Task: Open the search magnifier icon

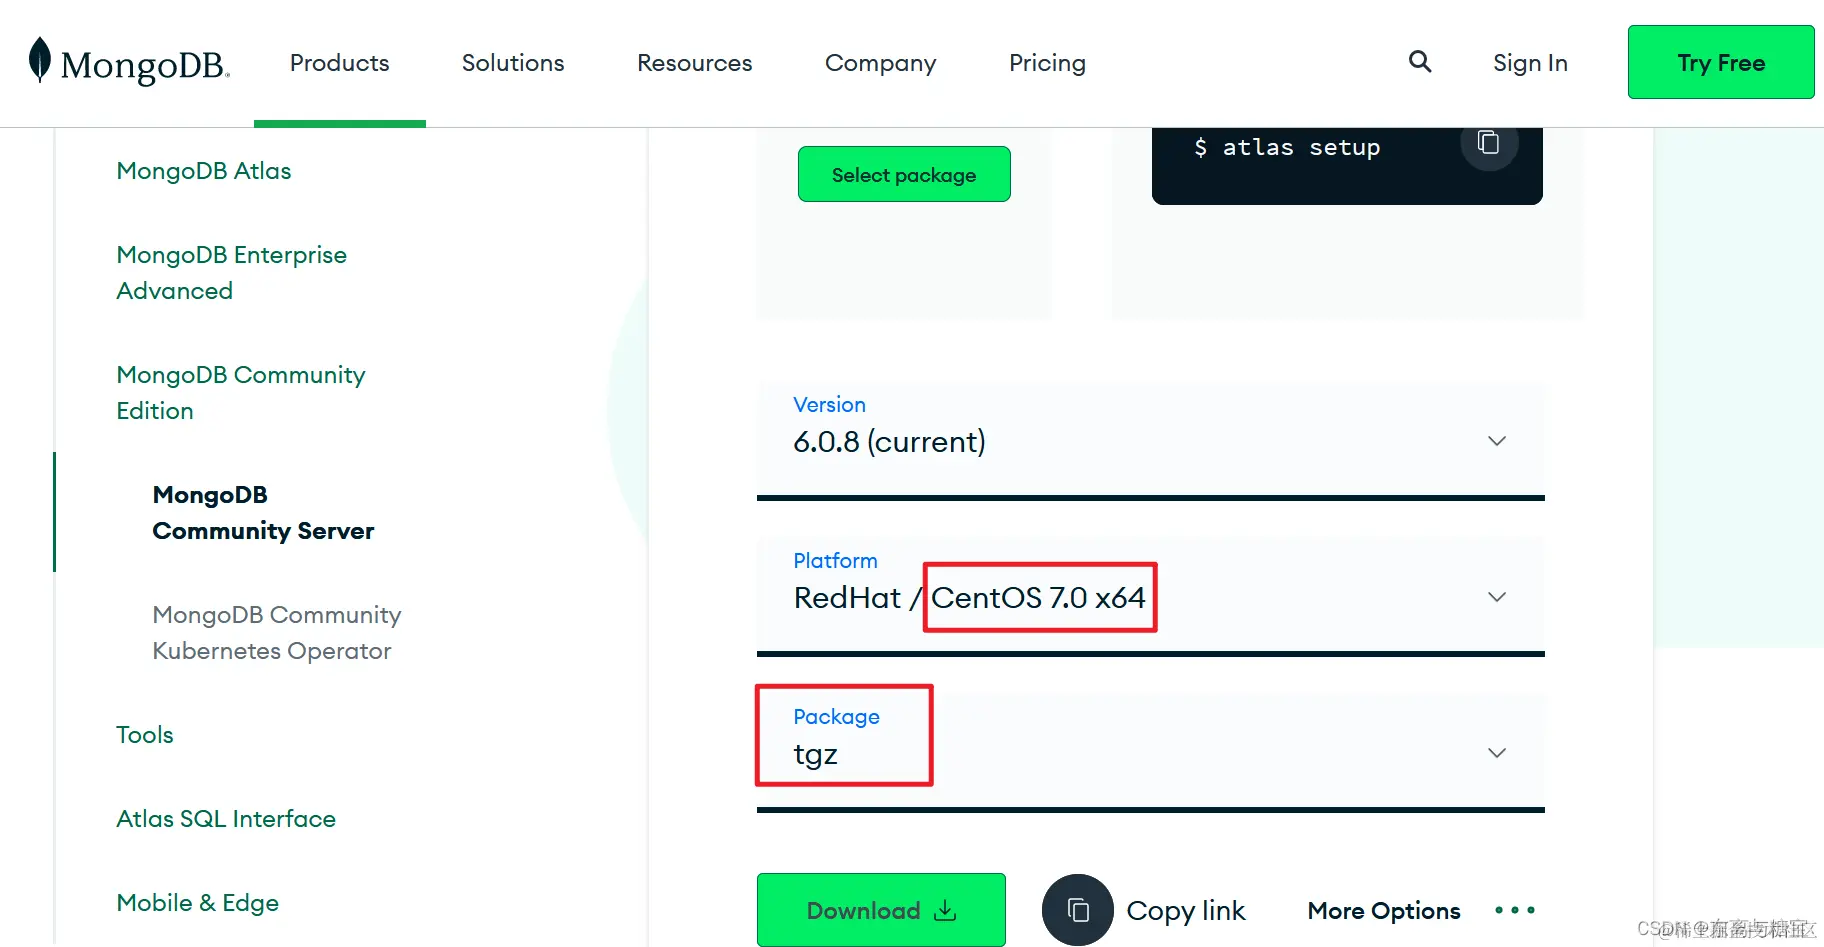Action: pyautogui.click(x=1420, y=62)
